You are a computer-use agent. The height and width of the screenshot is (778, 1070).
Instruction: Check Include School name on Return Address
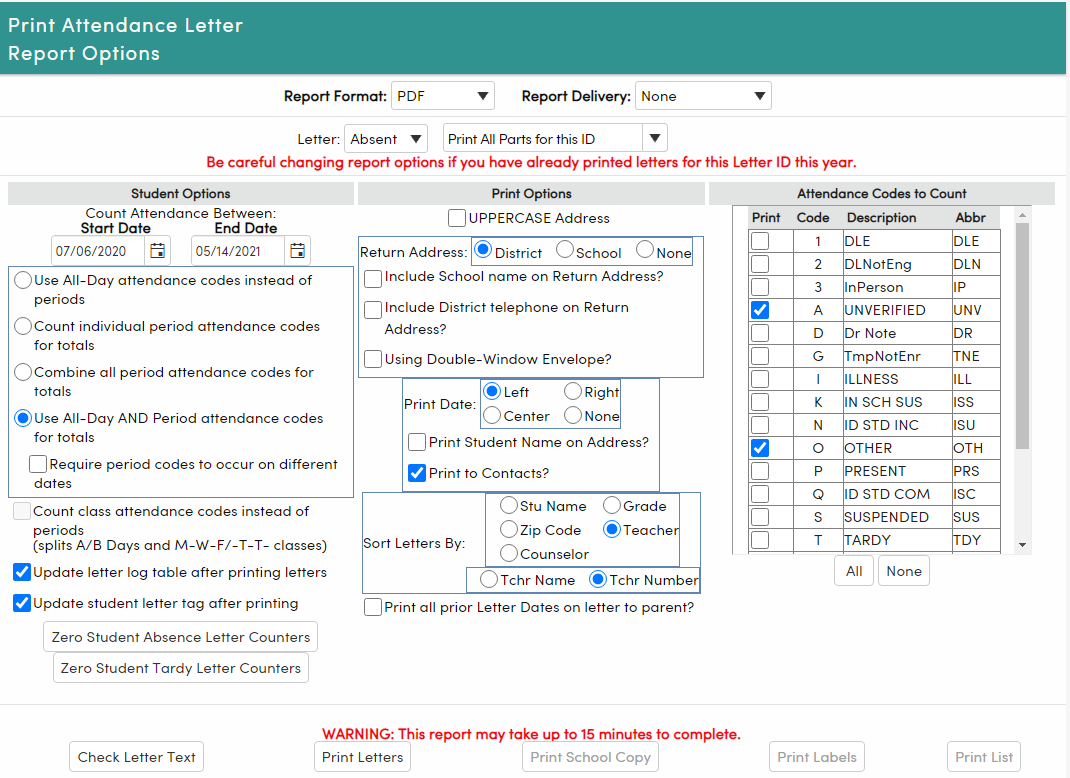(374, 279)
